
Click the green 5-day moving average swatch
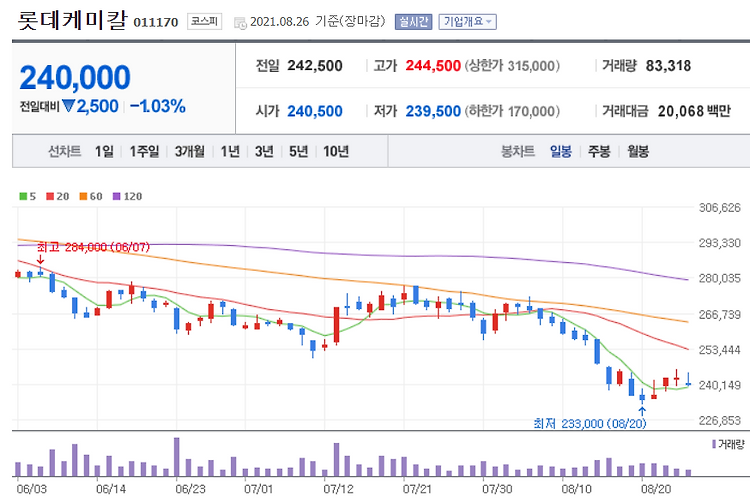tap(23, 196)
